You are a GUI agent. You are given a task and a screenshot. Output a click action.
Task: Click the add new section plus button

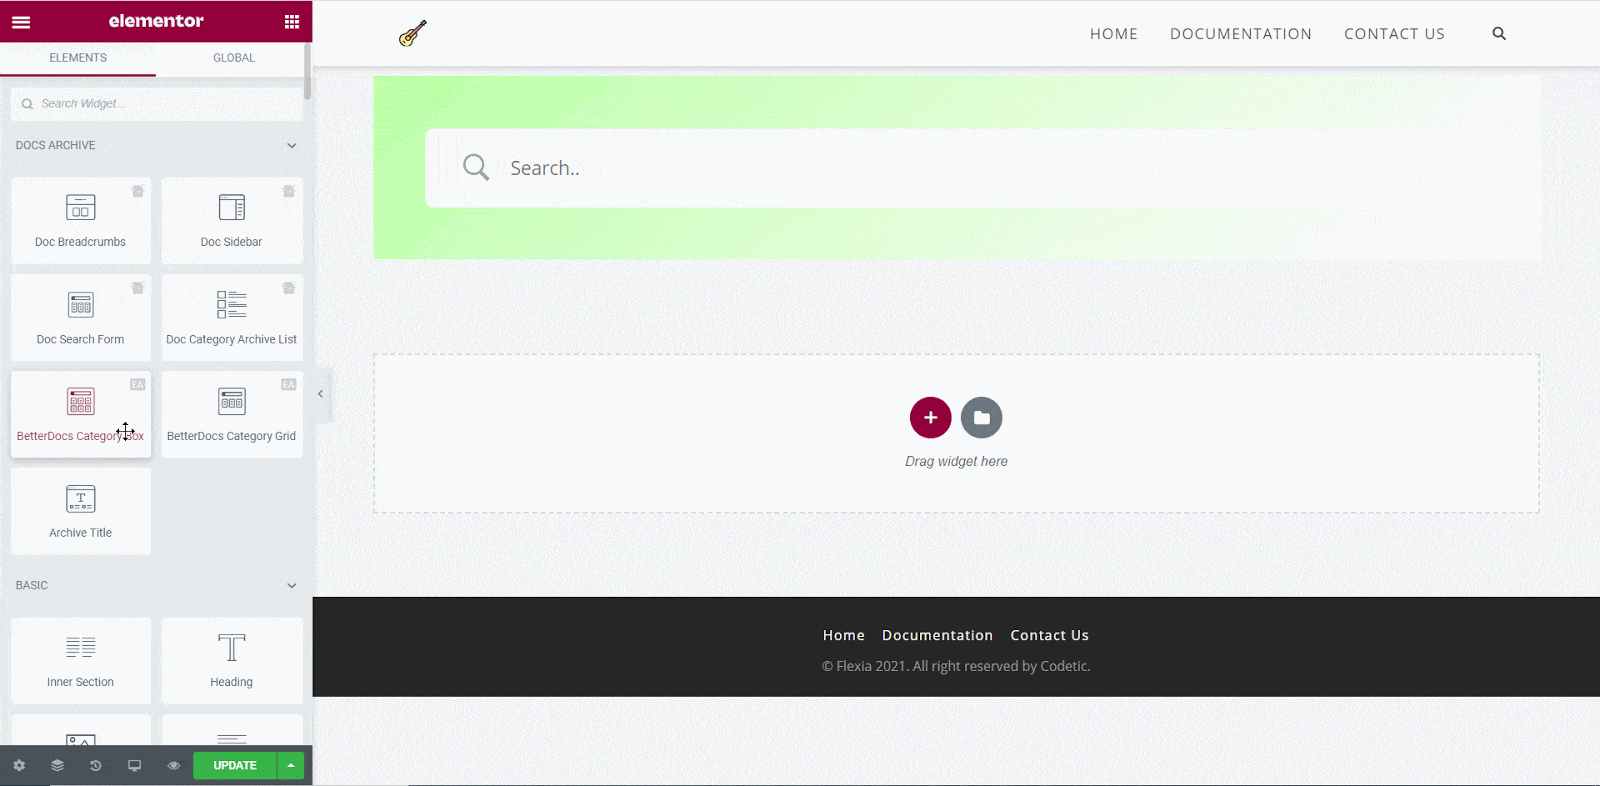pyautogui.click(x=931, y=417)
